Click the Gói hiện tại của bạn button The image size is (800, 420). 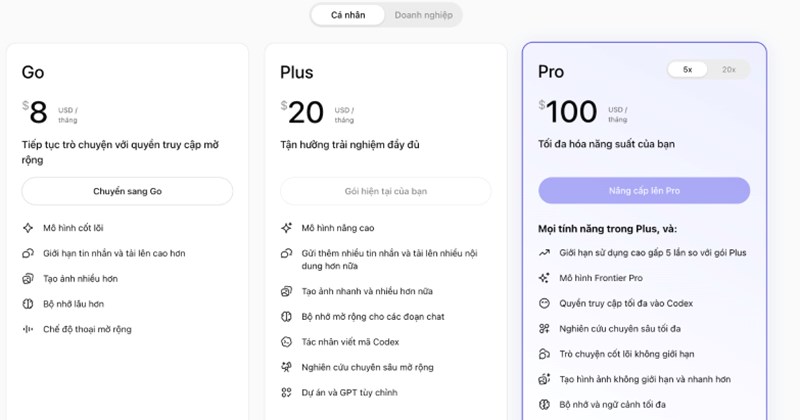click(385, 191)
